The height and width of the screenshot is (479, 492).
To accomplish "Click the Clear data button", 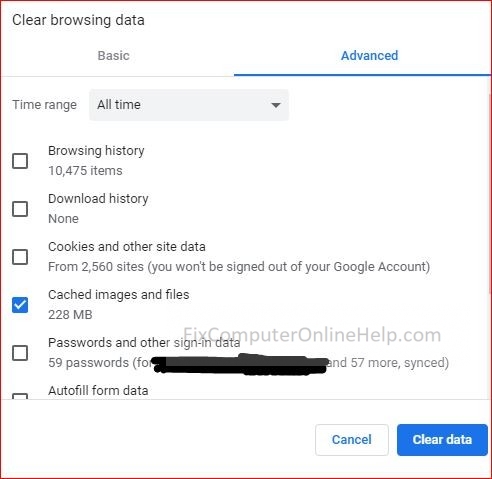I will coord(442,440).
